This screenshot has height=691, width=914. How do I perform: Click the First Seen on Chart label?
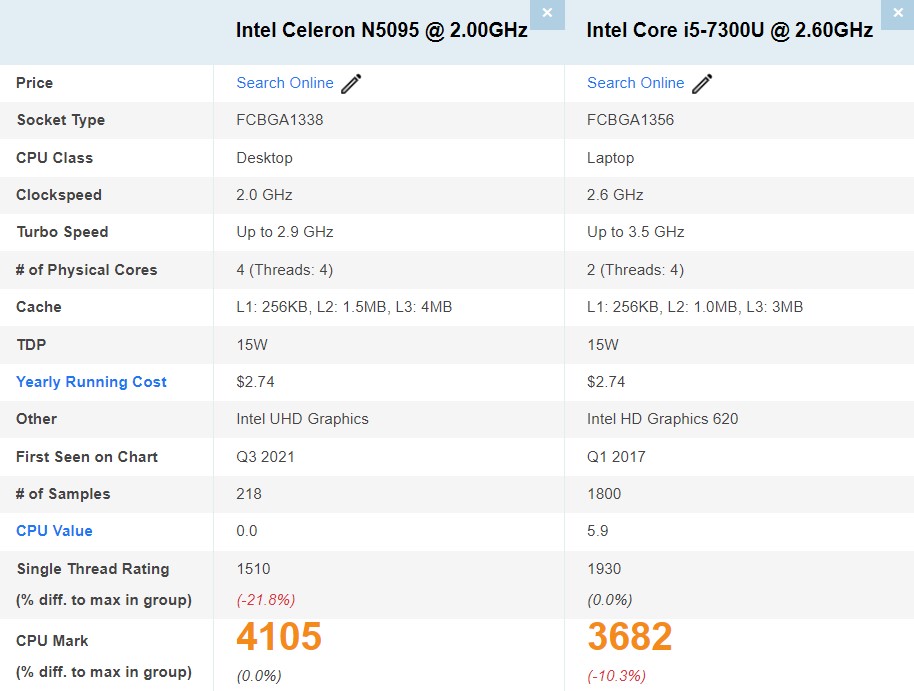[x=87, y=457]
